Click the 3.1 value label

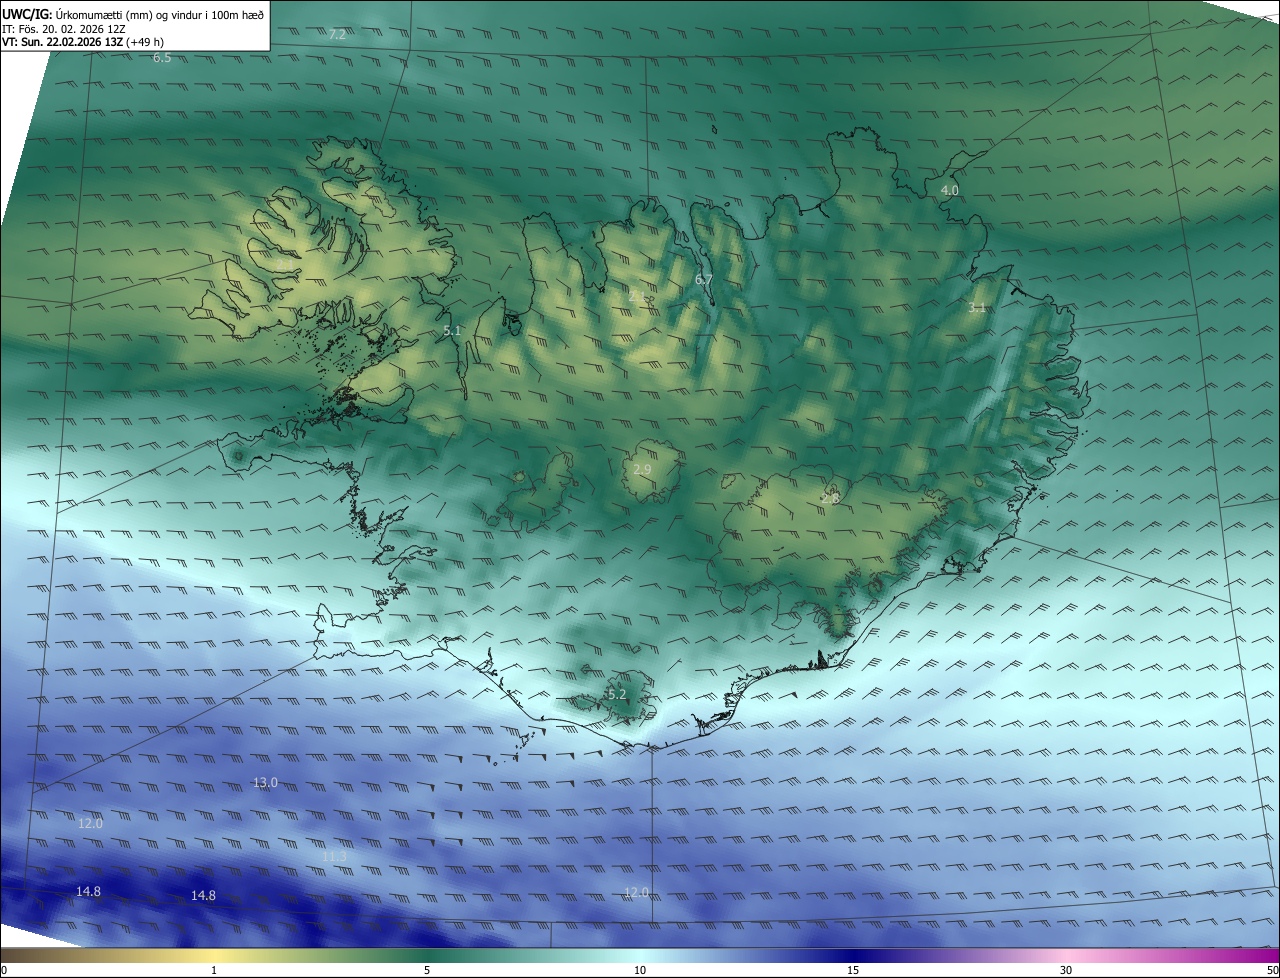coord(977,308)
